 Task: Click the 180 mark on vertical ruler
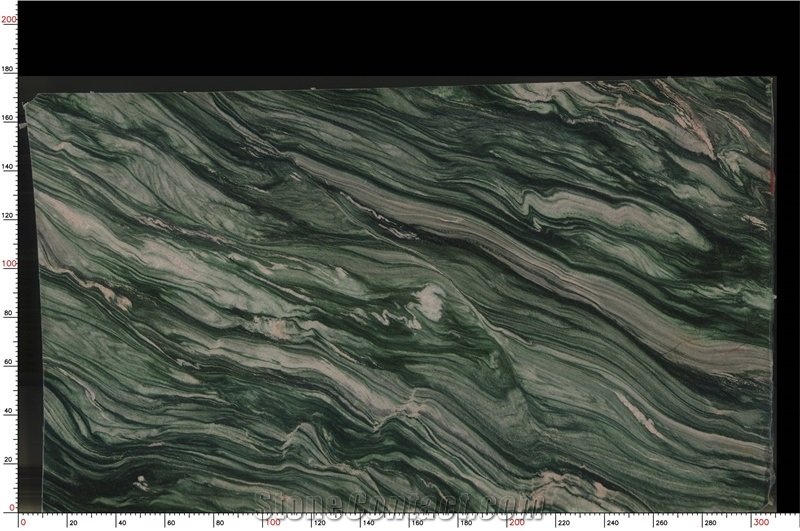pos(8,69)
